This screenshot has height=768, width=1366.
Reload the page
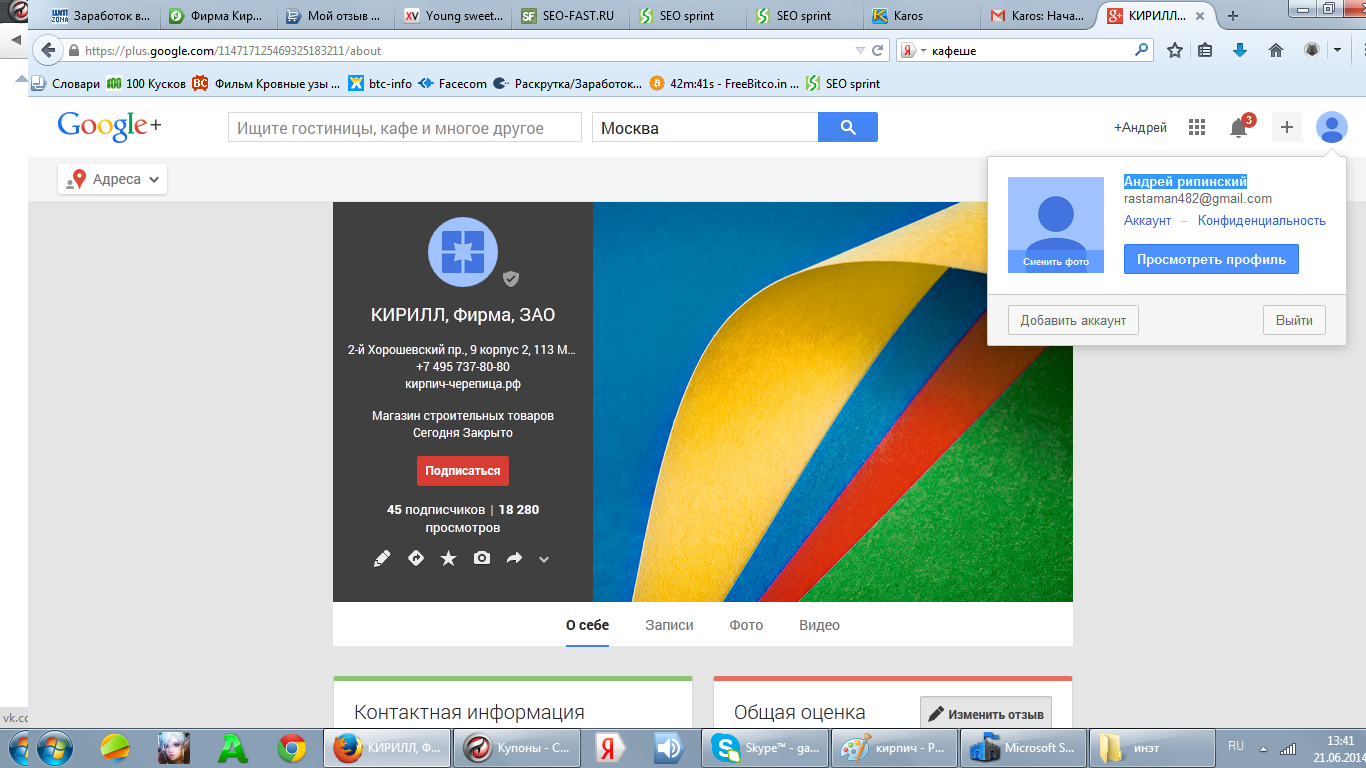(878, 50)
